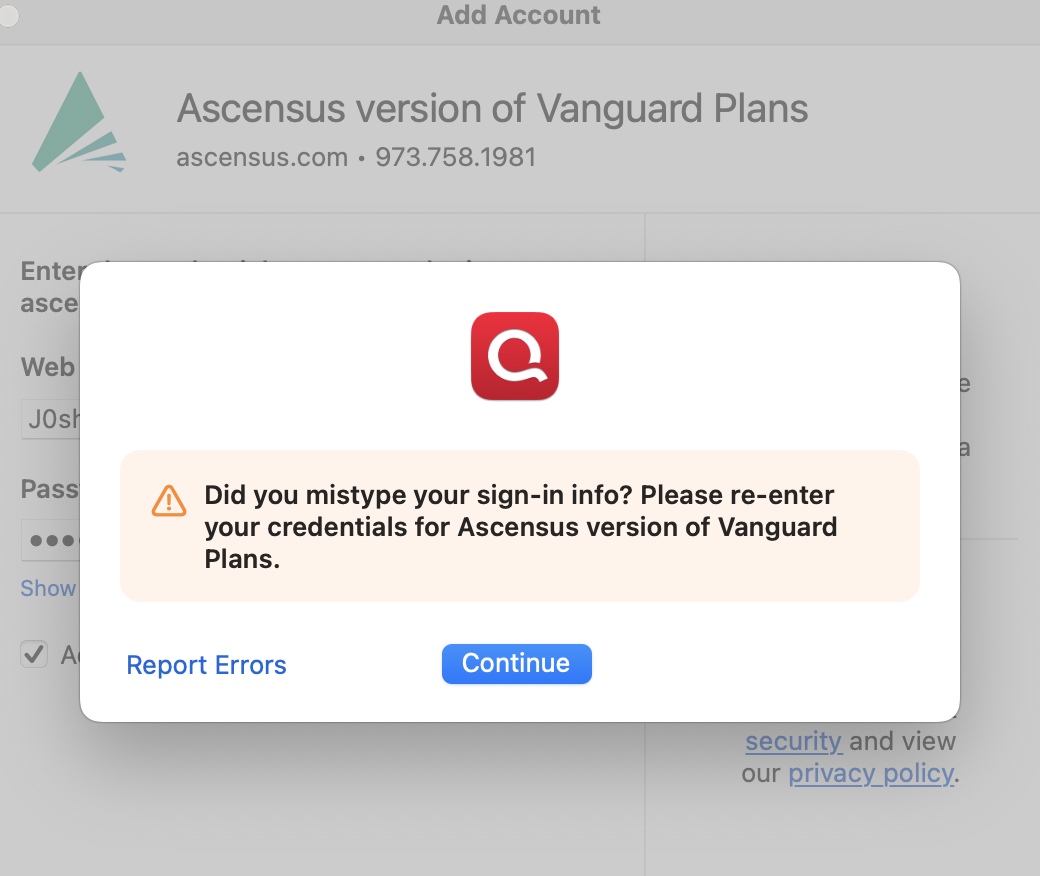The height and width of the screenshot is (876, 1040).
Task: Toggle the checked checkbox below Show
Action: (35, 654)
